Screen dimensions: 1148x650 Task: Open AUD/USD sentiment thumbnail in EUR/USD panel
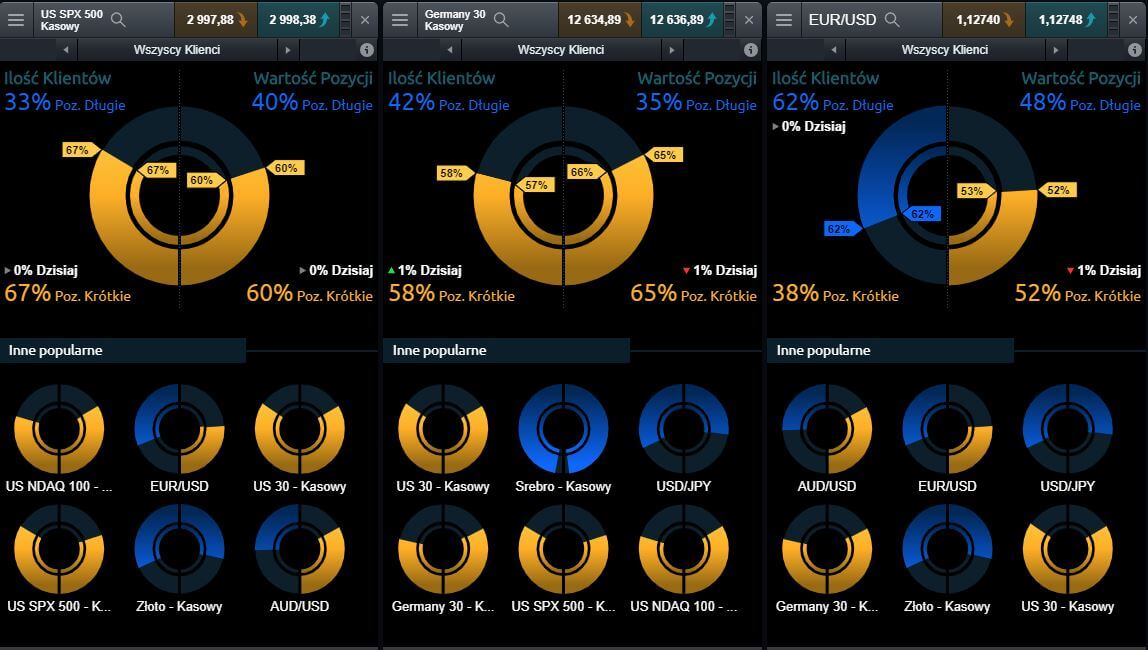click(x=826, y=428)
